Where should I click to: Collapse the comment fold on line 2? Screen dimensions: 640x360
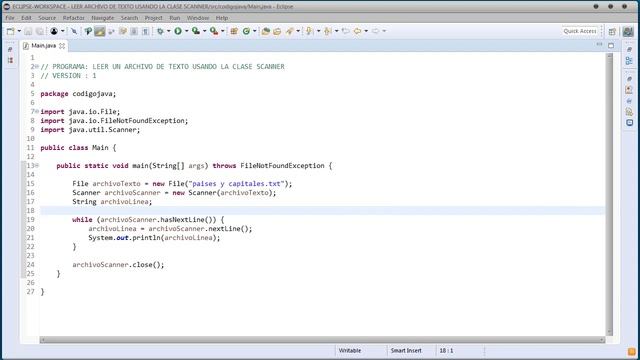37,66
